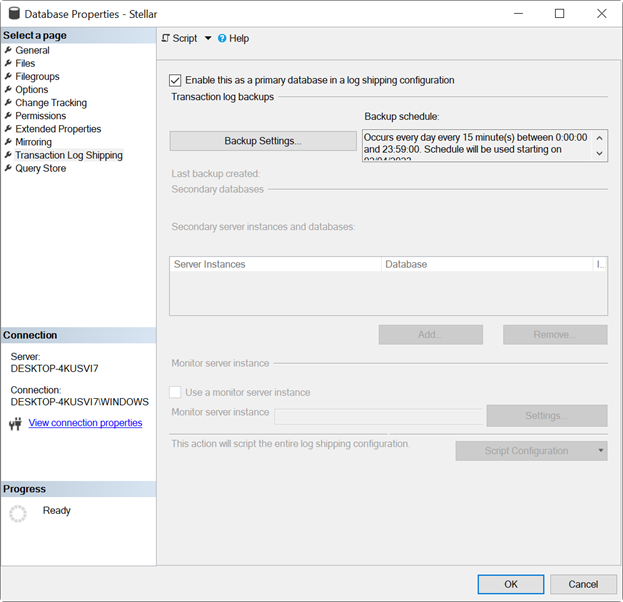The height and width of the screenshot is (602, 623).
Task: Click OK to apply settings
Action: click(511, 584)
